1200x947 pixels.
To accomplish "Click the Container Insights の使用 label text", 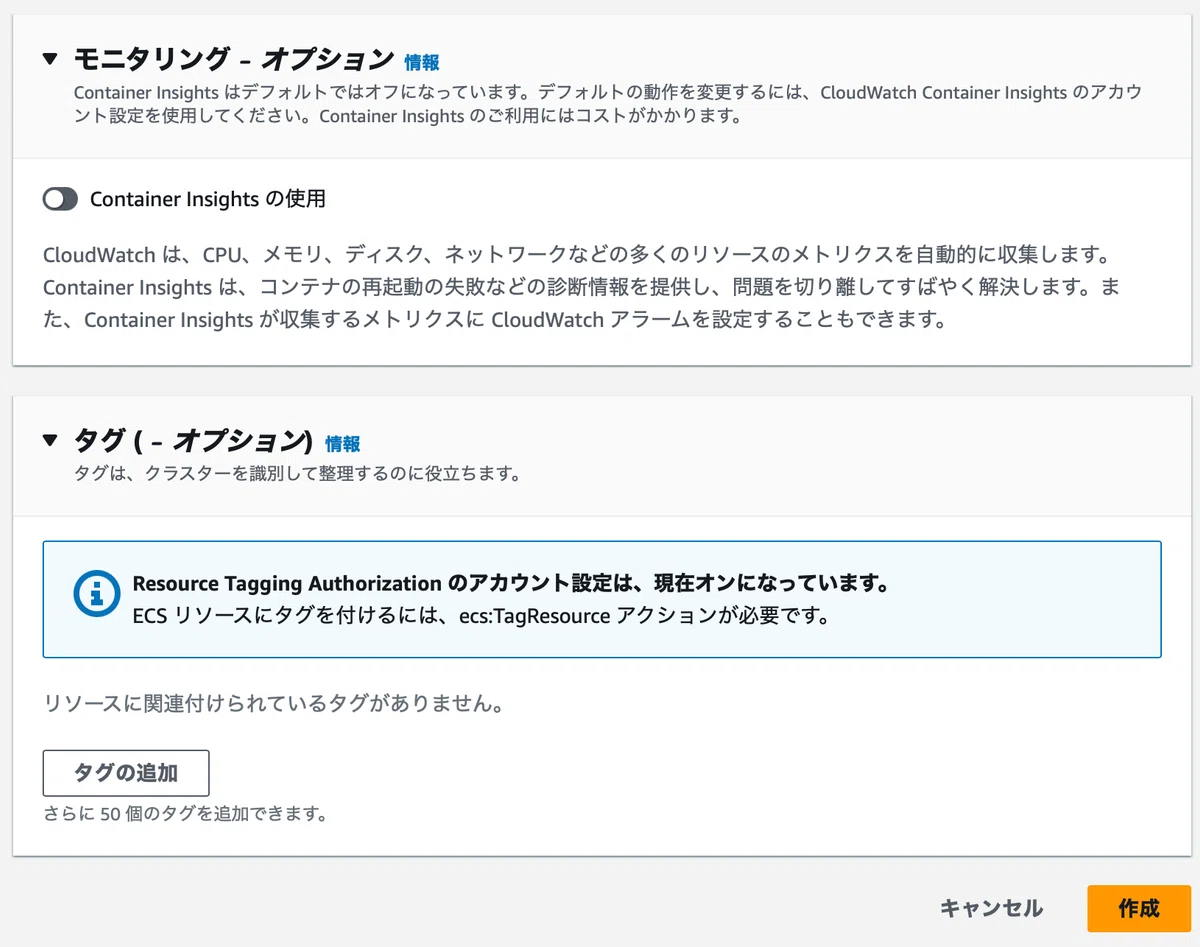I will (208, 199).
